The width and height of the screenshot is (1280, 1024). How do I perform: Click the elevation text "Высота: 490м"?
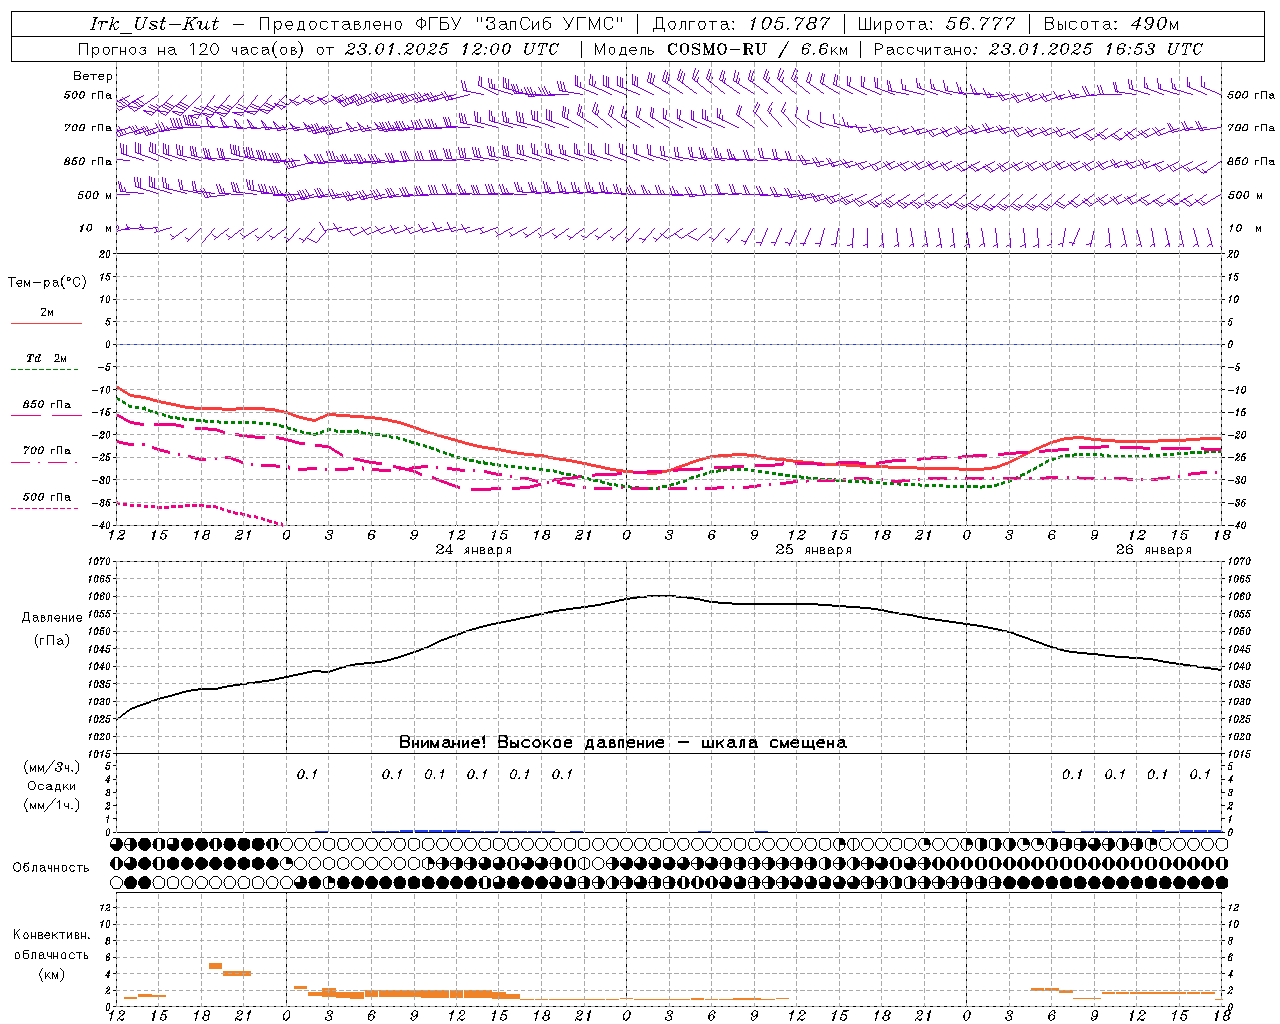(1111, 24)
